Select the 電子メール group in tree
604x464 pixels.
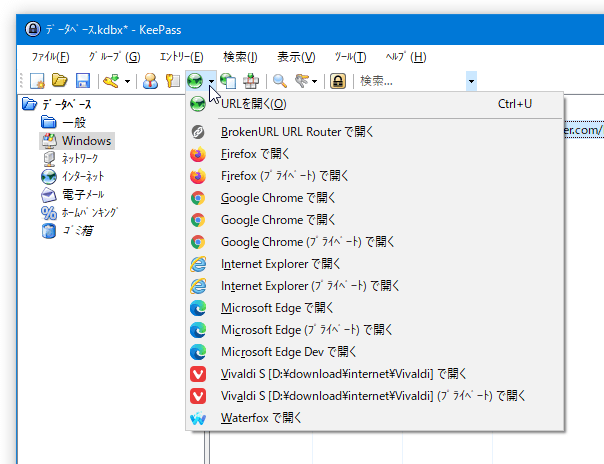pyautogui.click(x=83, y=194)
